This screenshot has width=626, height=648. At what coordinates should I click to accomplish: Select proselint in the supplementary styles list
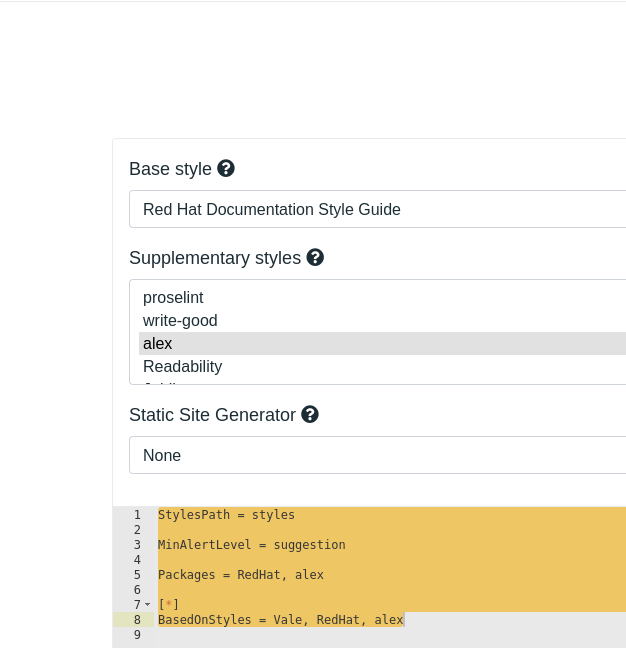[x=173, y=297]
